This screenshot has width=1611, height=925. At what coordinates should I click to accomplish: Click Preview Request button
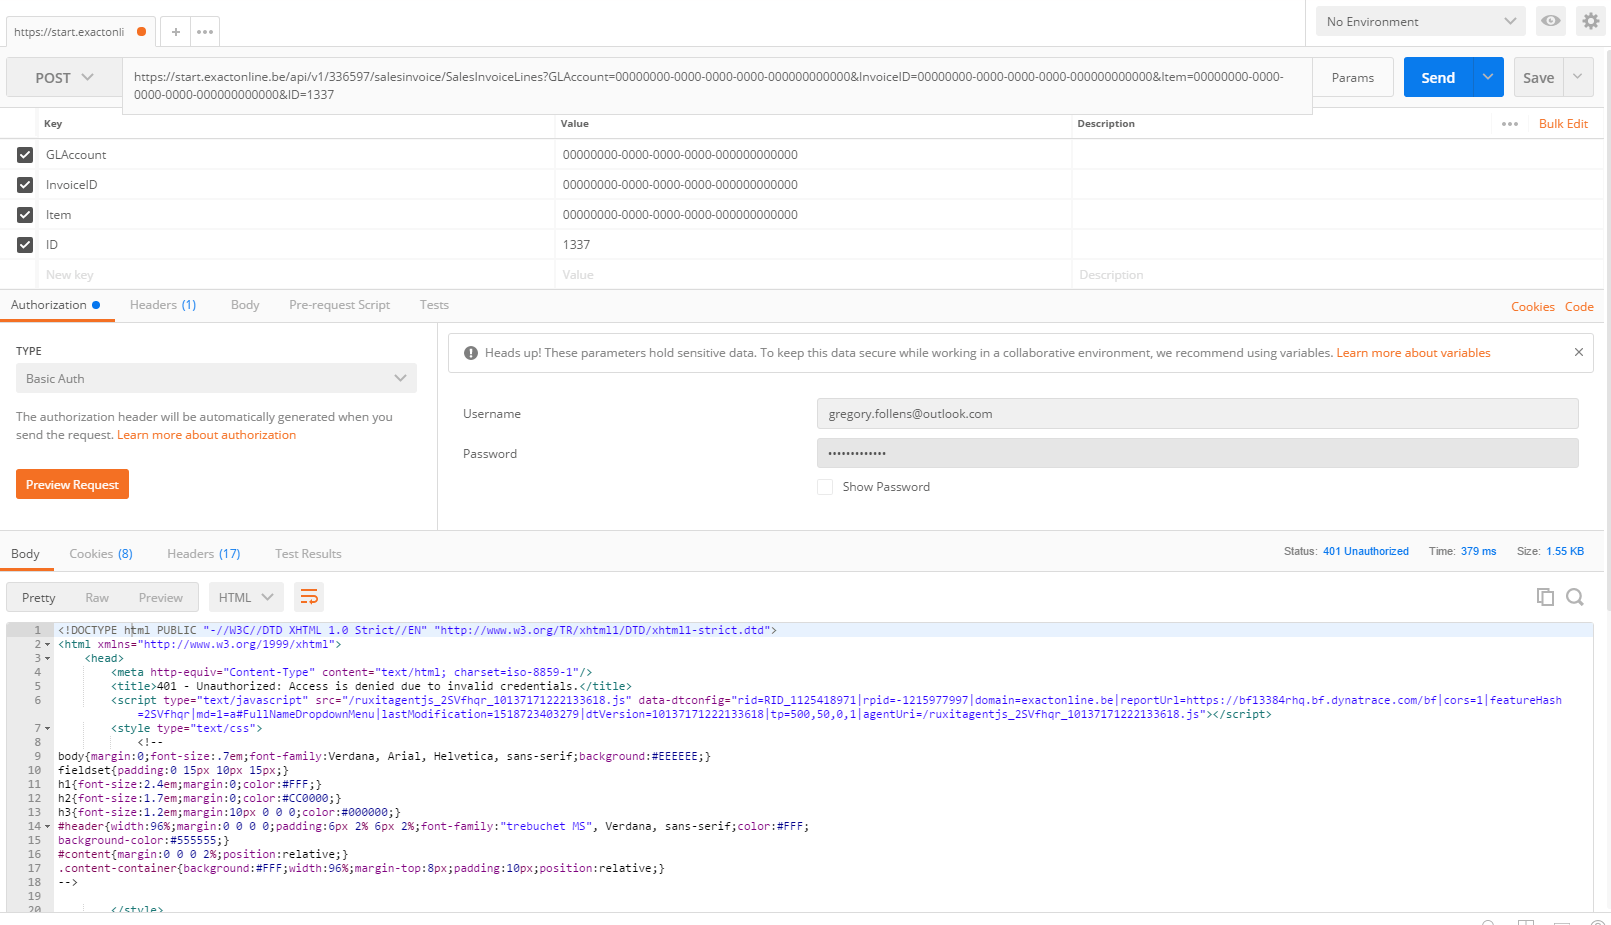click(72, 484)
